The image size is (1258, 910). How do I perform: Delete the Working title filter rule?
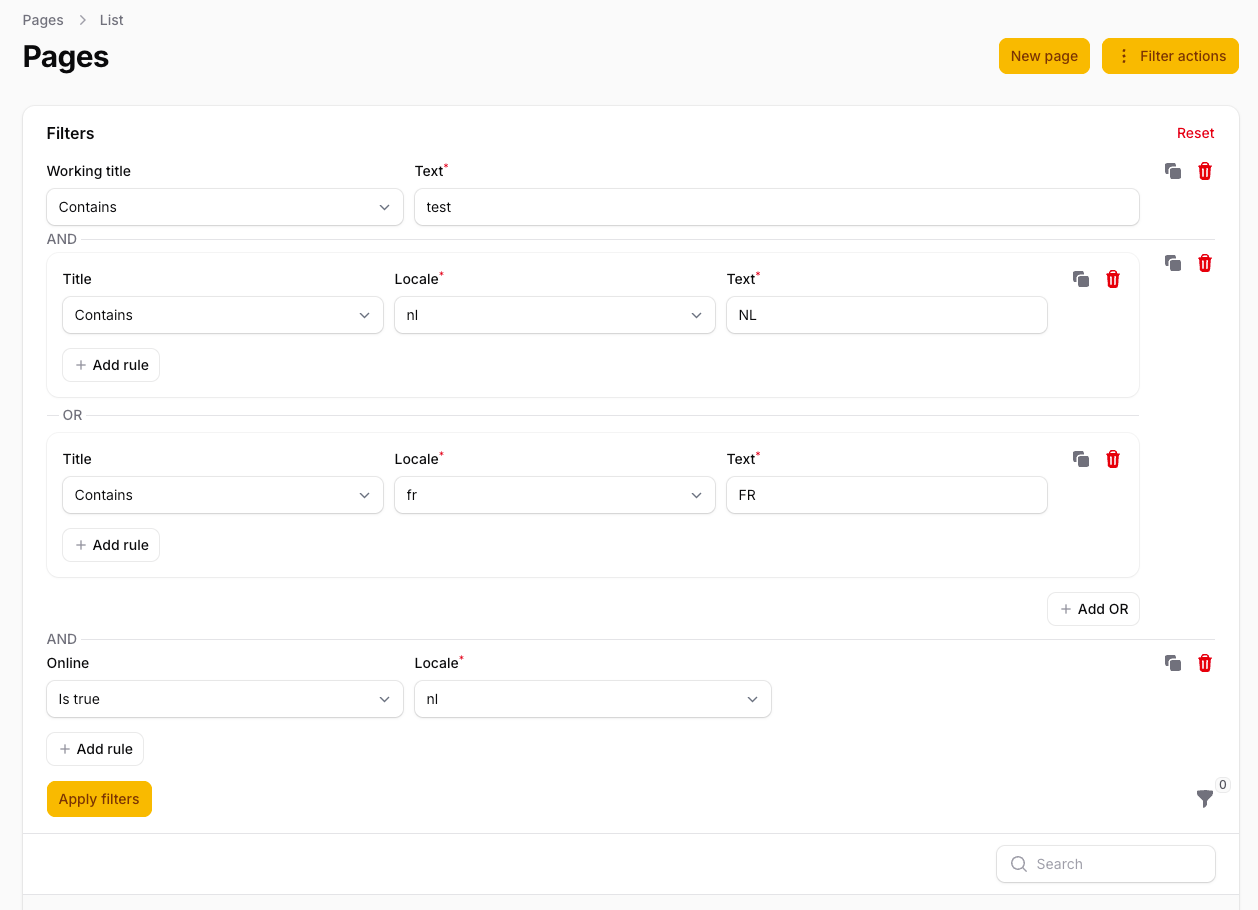1205,171
